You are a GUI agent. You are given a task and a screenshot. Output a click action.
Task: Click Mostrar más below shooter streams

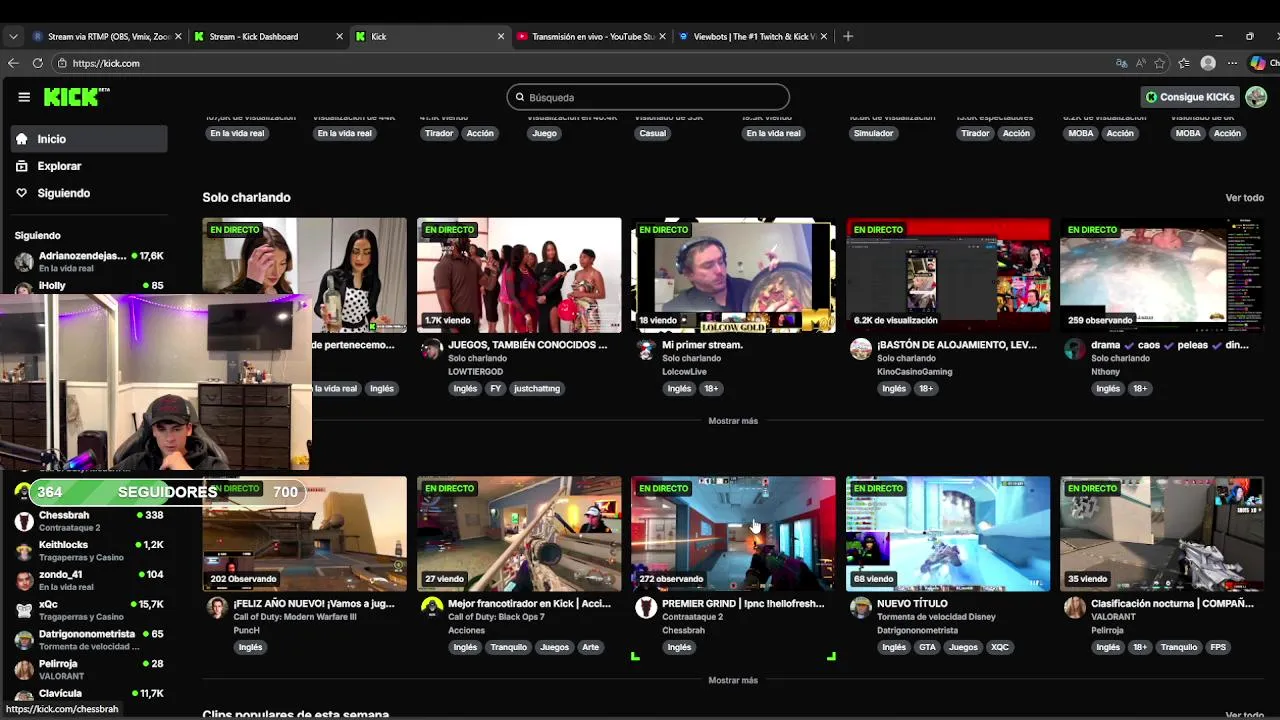click(733, 680)
